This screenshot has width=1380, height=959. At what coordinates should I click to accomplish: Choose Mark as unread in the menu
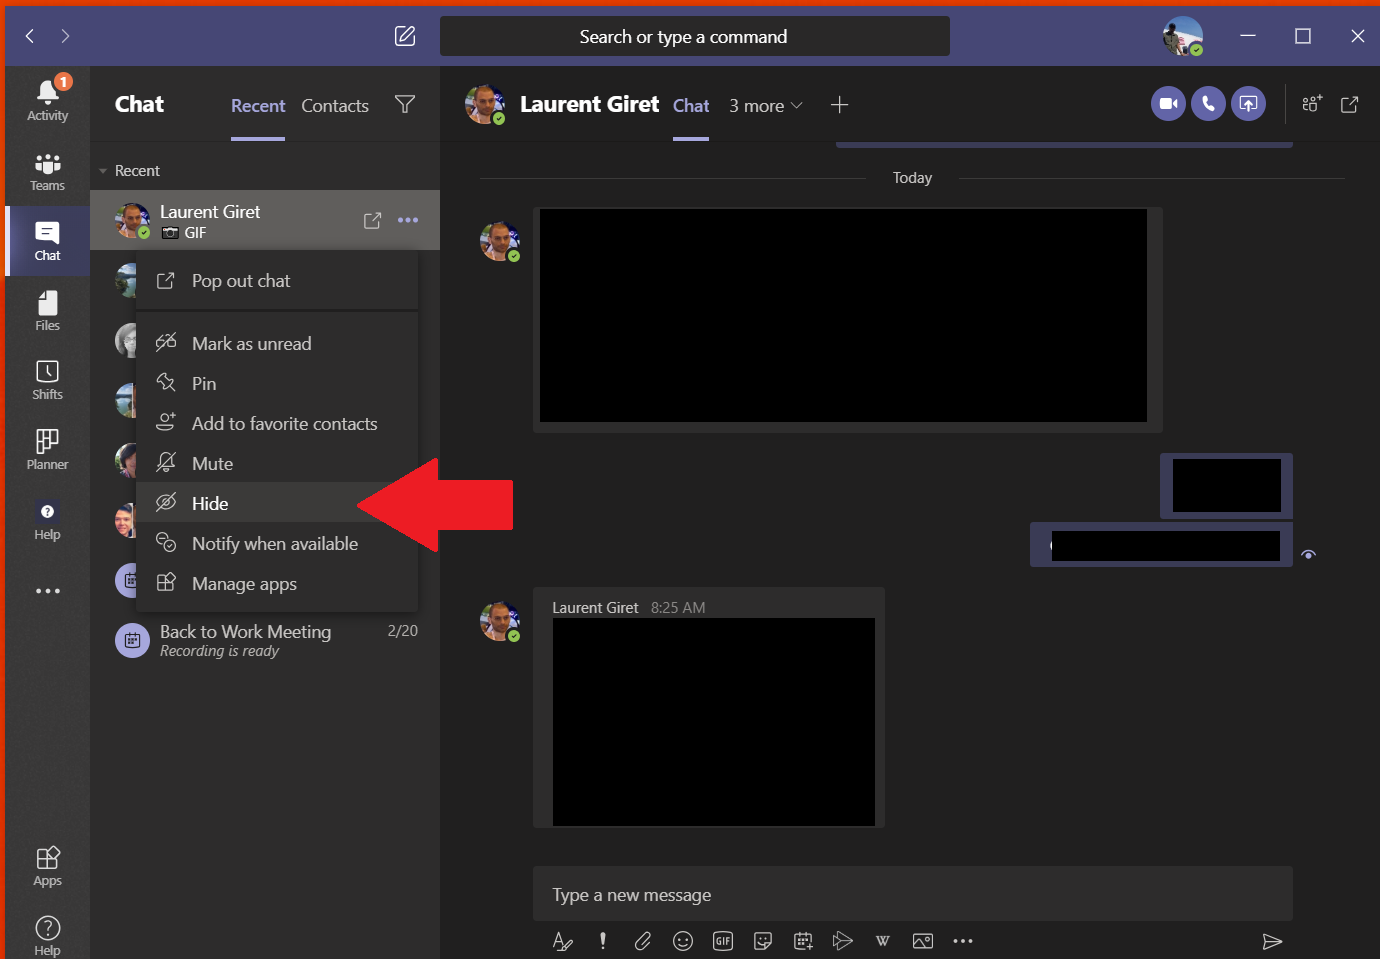277,343
